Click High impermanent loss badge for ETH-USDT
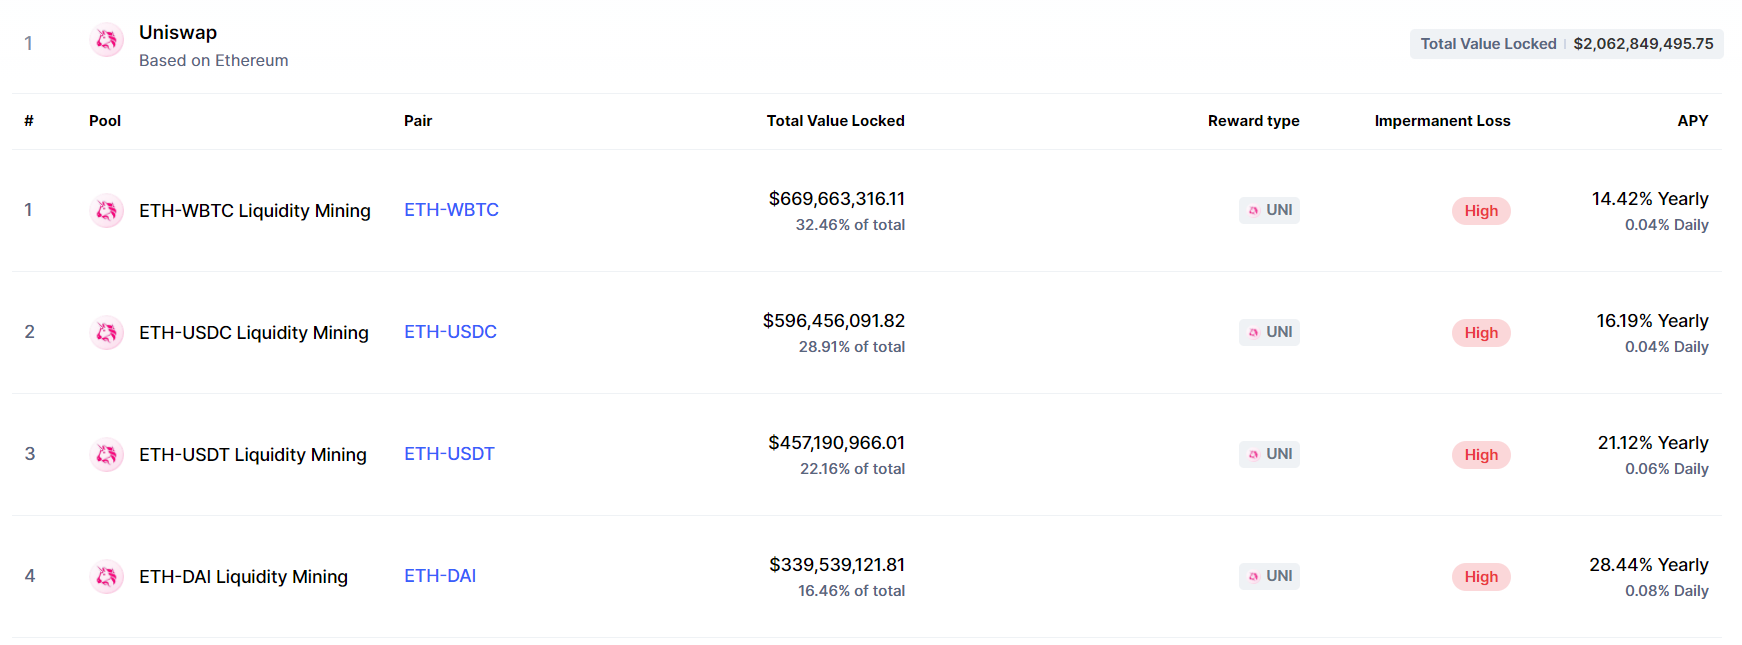1742x645 pixels. pos(1481,455)
